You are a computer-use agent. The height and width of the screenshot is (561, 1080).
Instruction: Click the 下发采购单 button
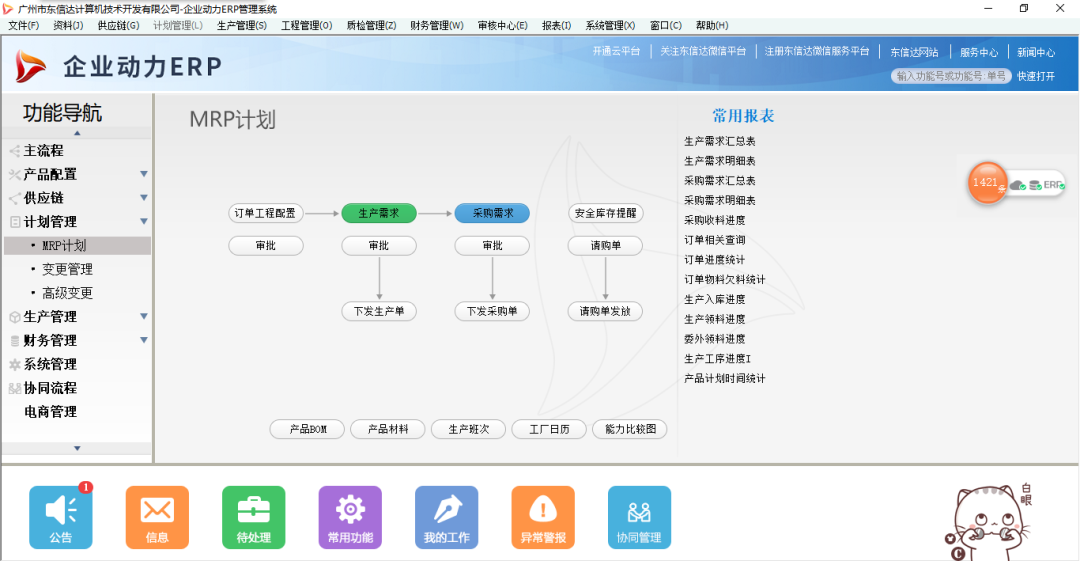click(492, 312)
